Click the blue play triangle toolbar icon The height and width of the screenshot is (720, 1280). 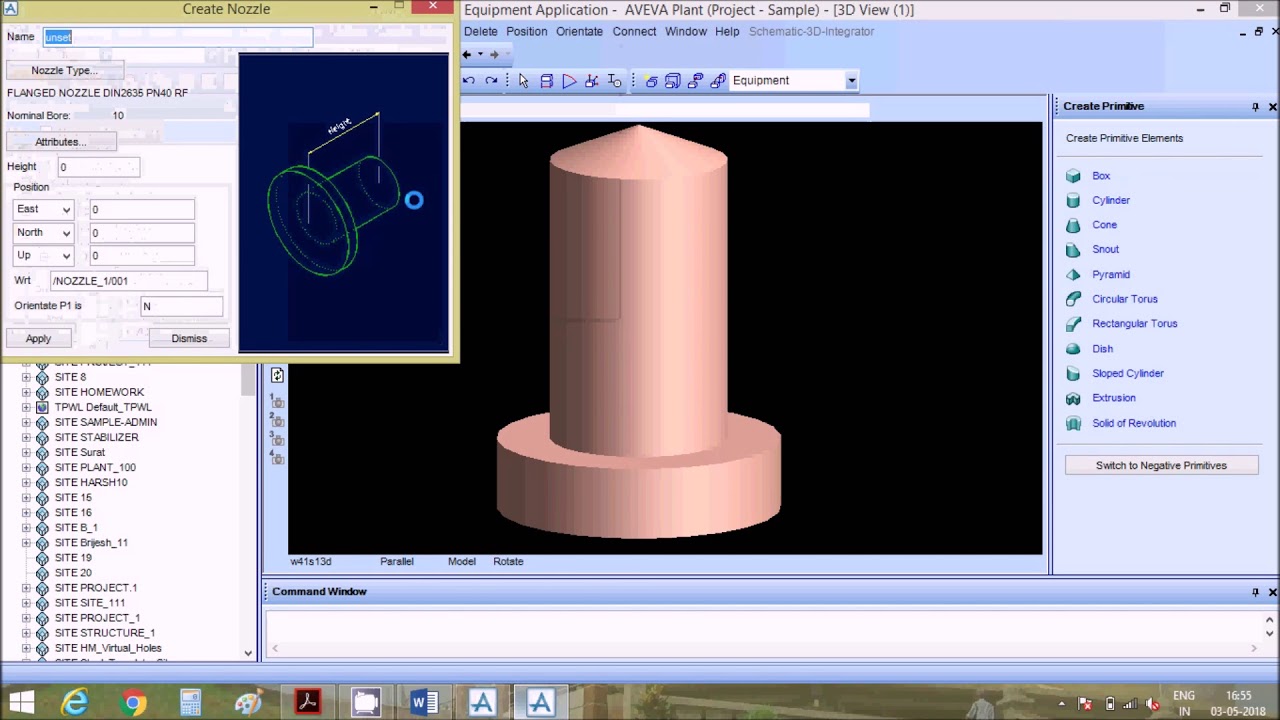pyautogui.click(x=569, y=80)
